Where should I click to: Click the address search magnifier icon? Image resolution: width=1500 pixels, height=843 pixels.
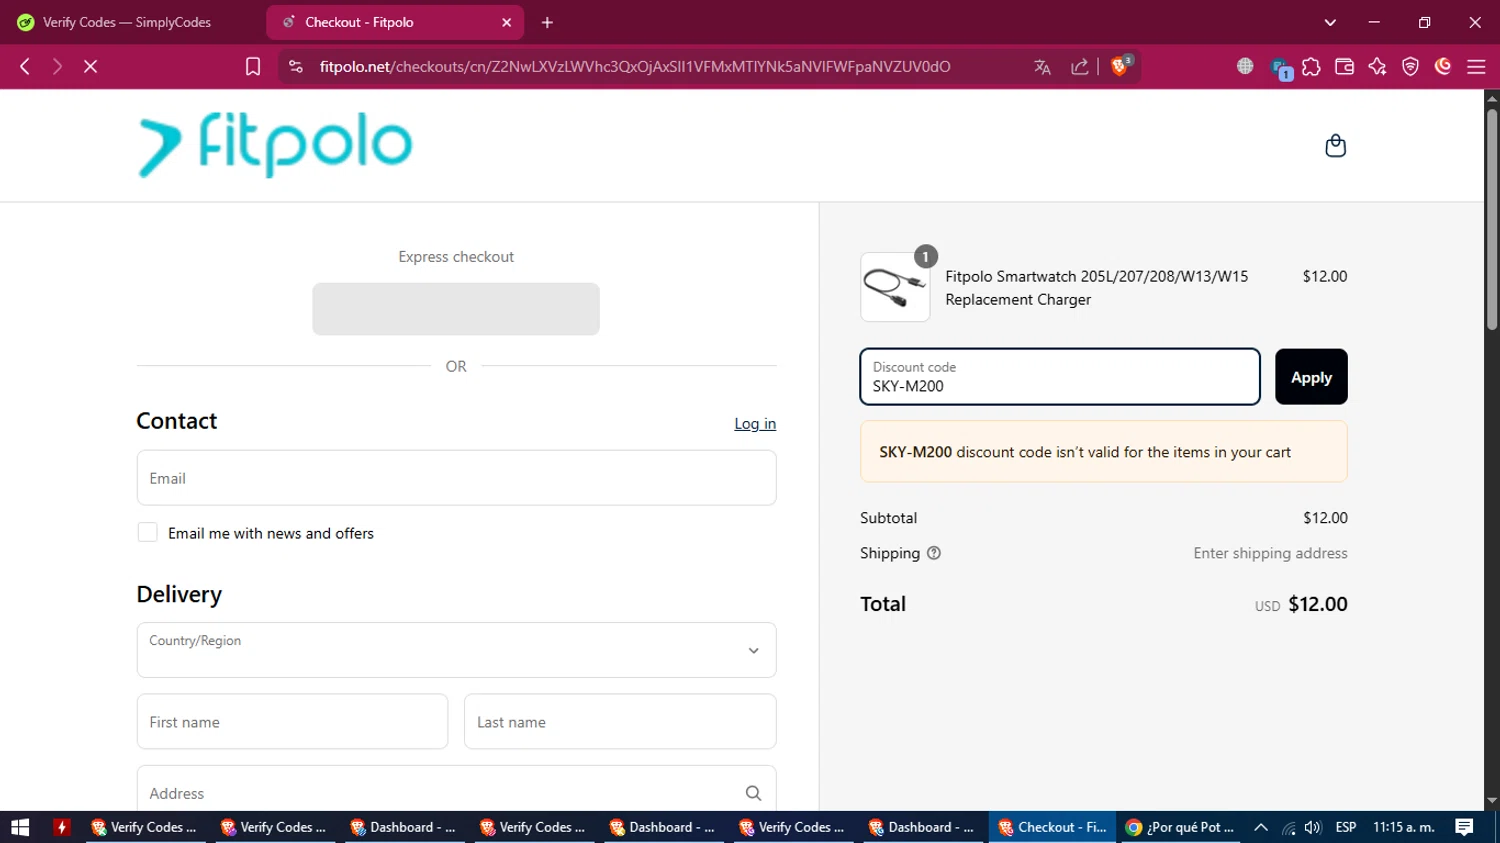[753, 793]
